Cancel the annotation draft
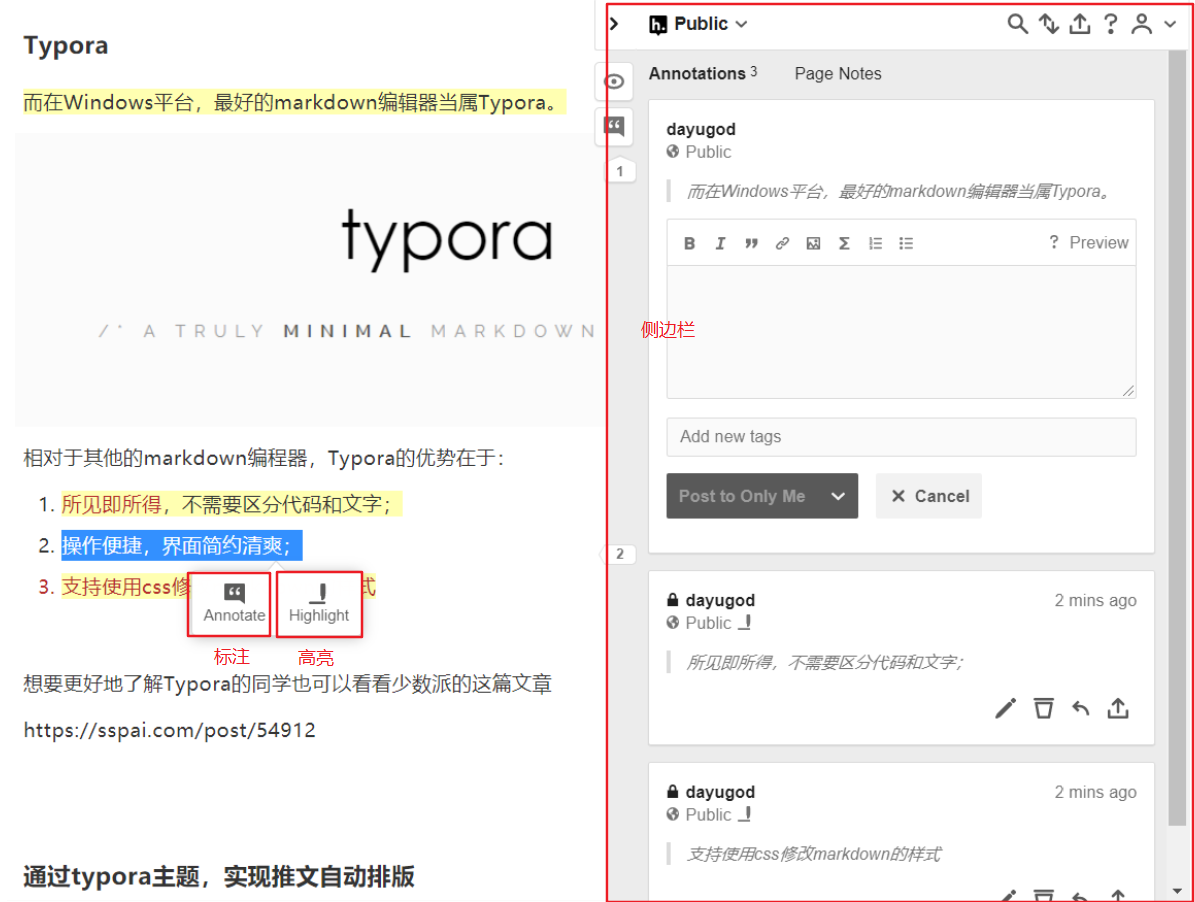The height and width of the screenshot is (902, 1195). (929, 496)
